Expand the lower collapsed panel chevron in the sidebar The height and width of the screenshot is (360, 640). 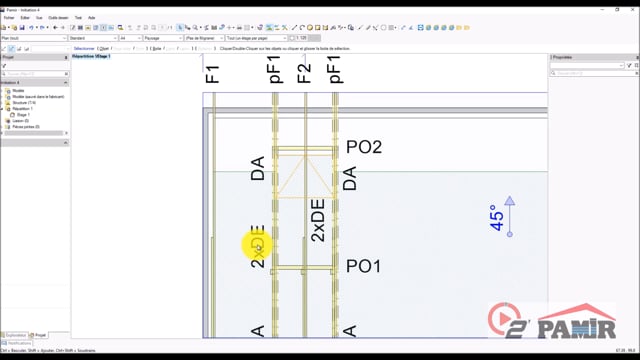(66, 143)
